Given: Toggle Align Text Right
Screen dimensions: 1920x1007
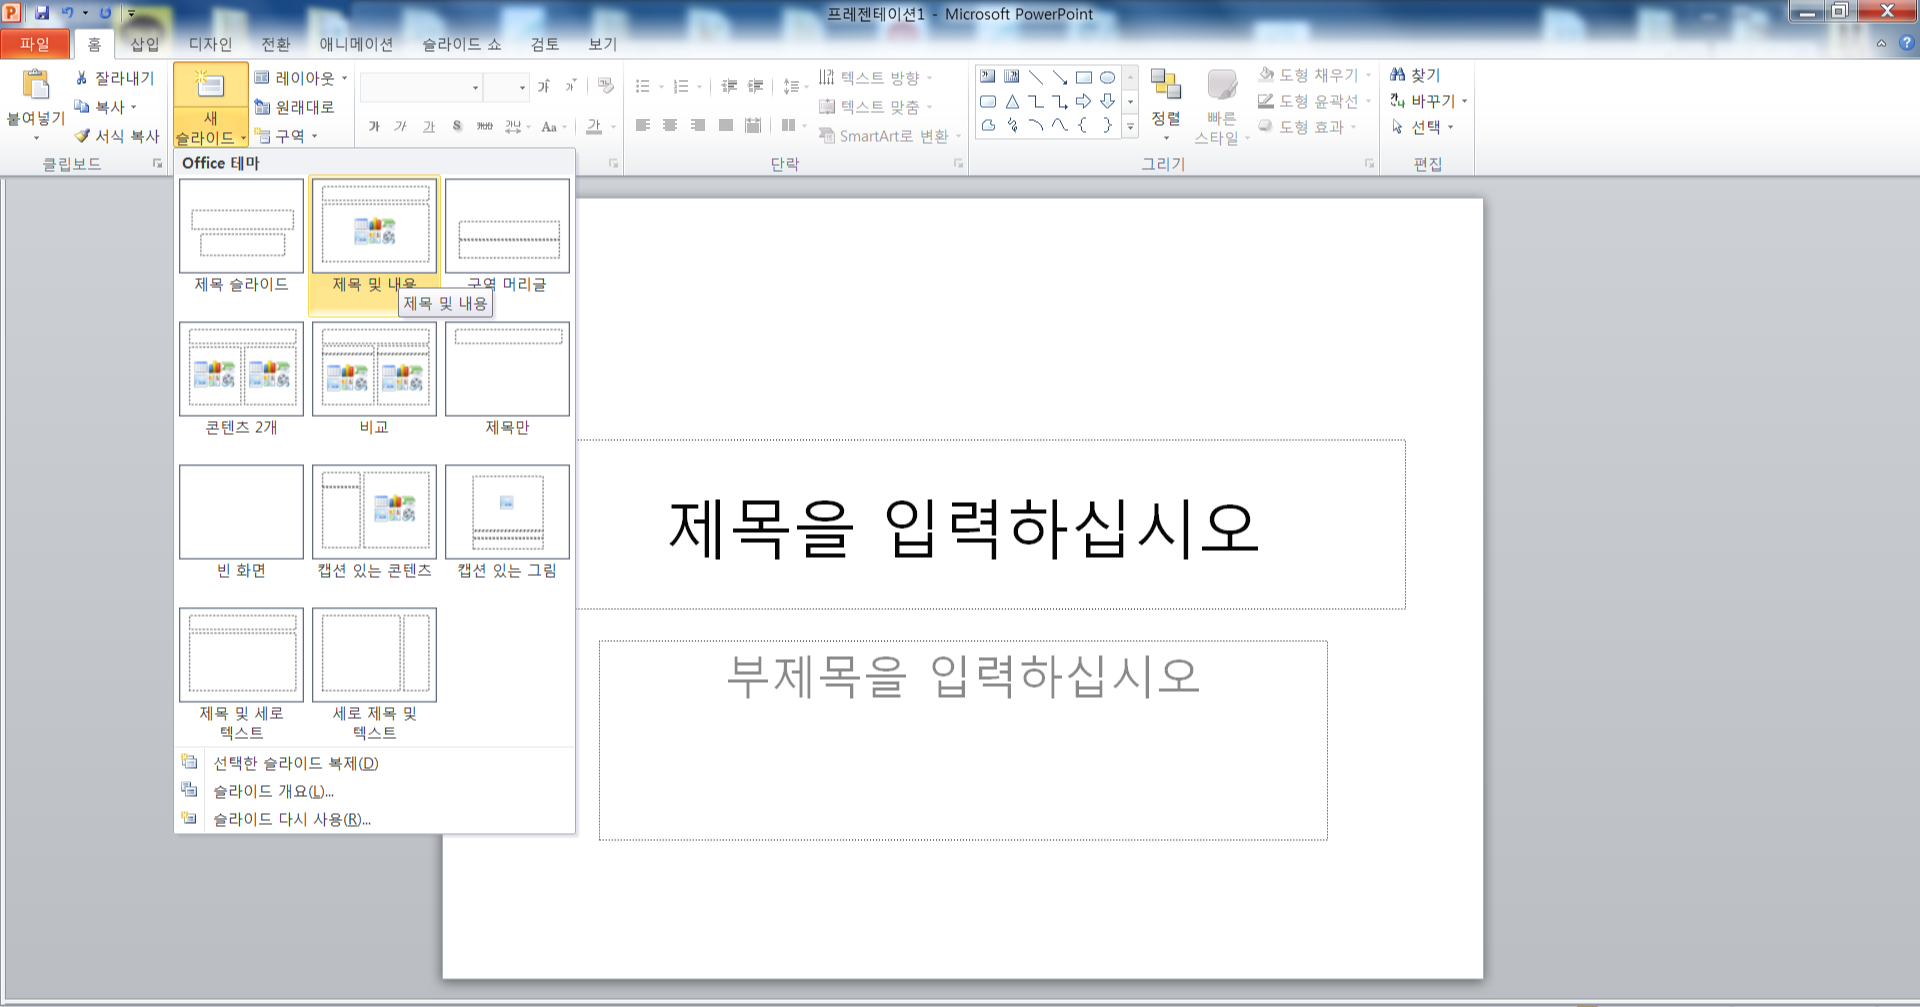Looking at the screenshot, I should coord(698,125).
